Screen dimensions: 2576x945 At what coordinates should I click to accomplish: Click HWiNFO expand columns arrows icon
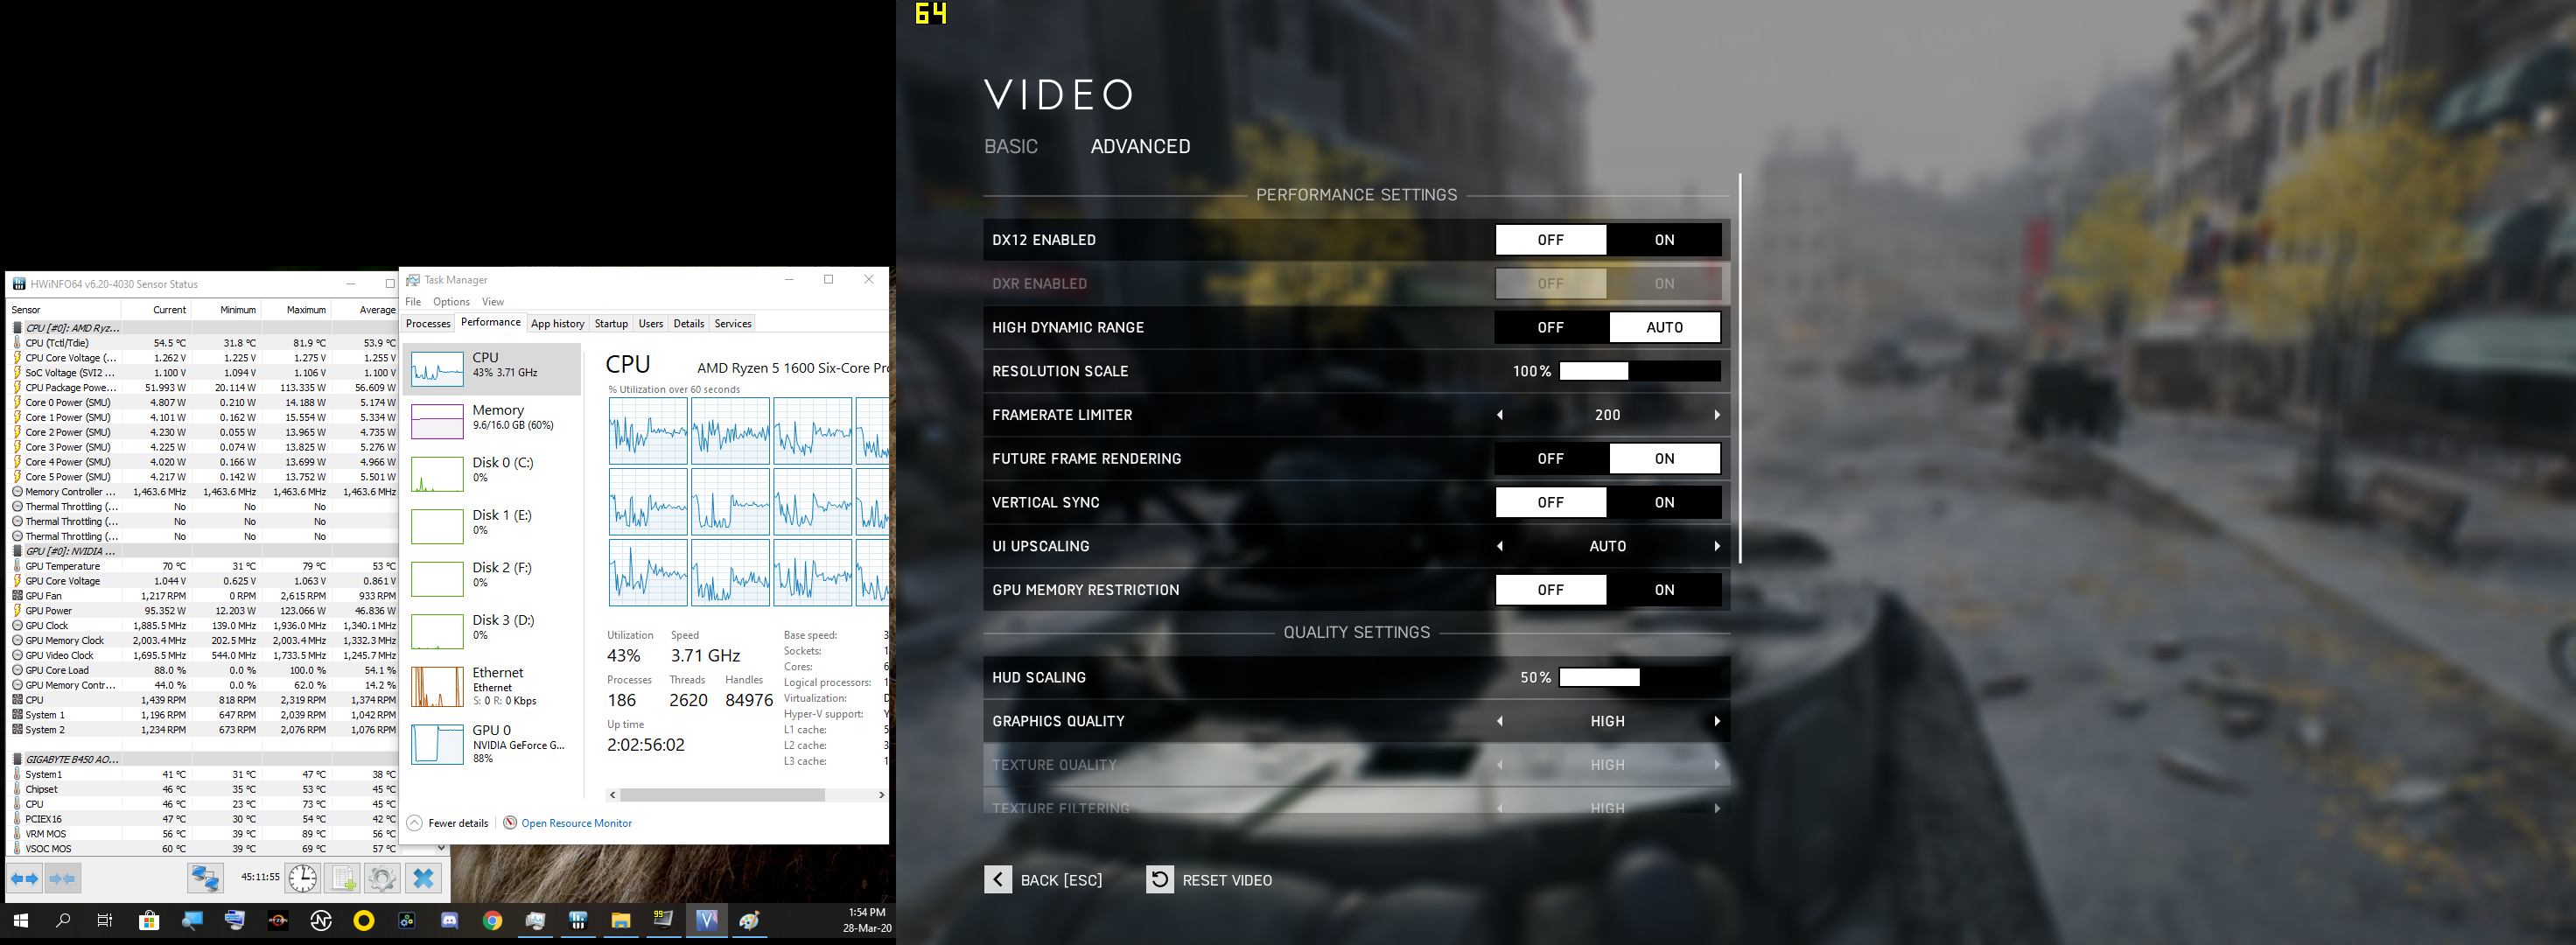click(25, 878)
